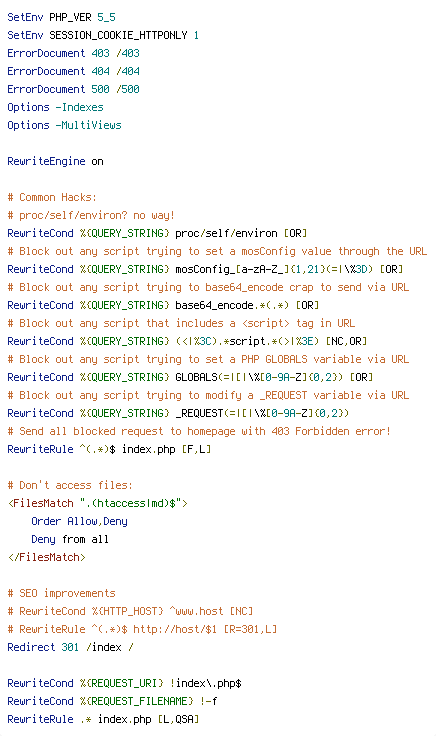Screen dimensions: 436x736
Task: Click the _REQUEST RewriteCond pattern
Action: [262, 413]
